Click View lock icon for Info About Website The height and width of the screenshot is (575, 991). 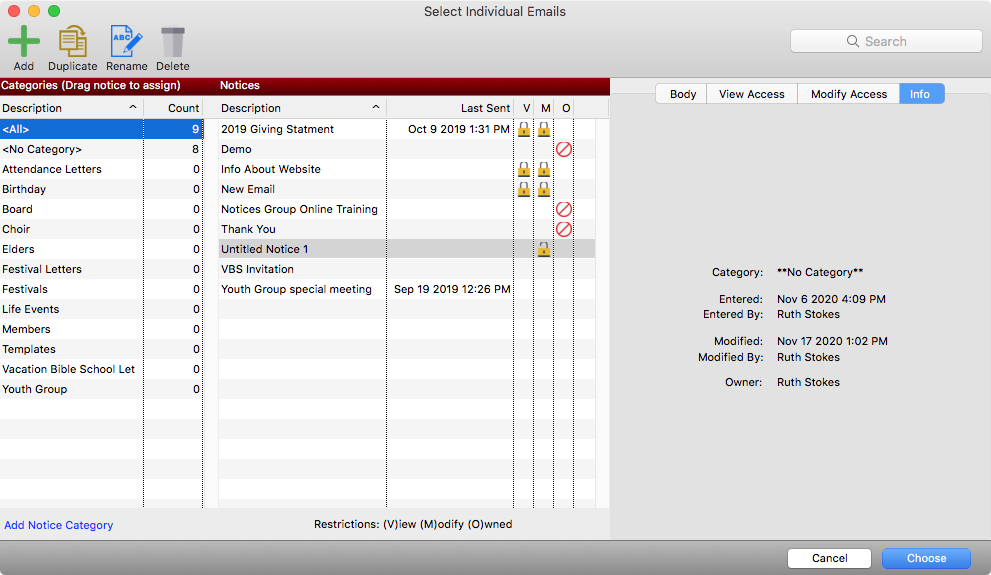pos(523,169)
